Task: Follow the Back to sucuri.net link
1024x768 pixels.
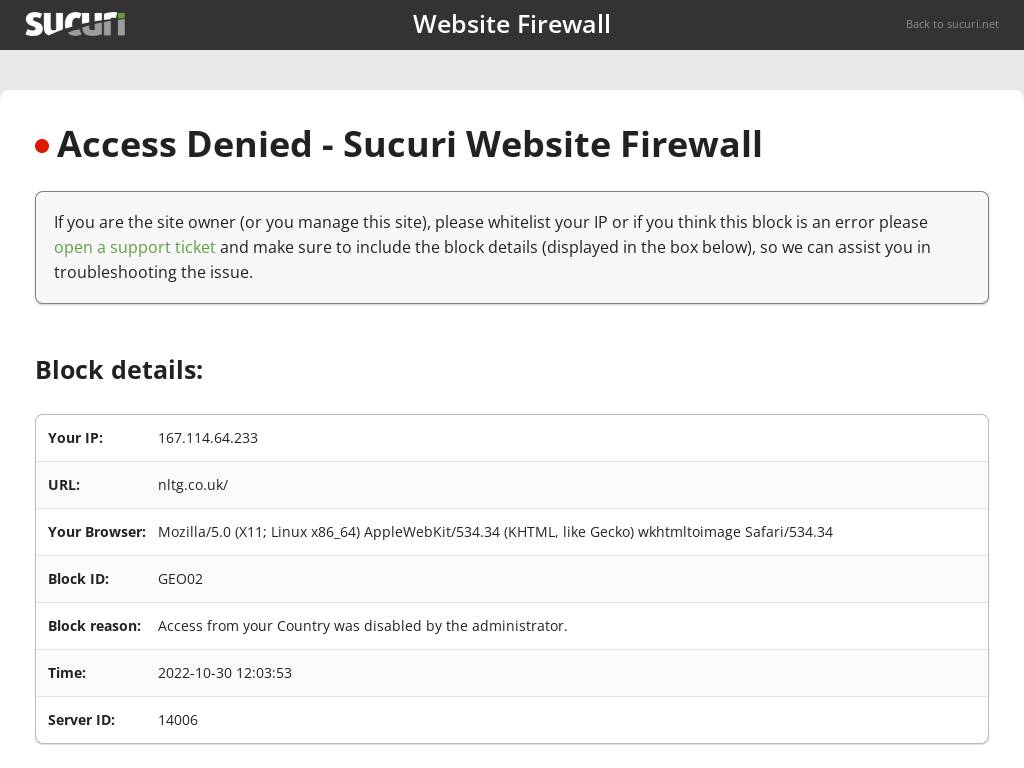Action: click(951, 24)
